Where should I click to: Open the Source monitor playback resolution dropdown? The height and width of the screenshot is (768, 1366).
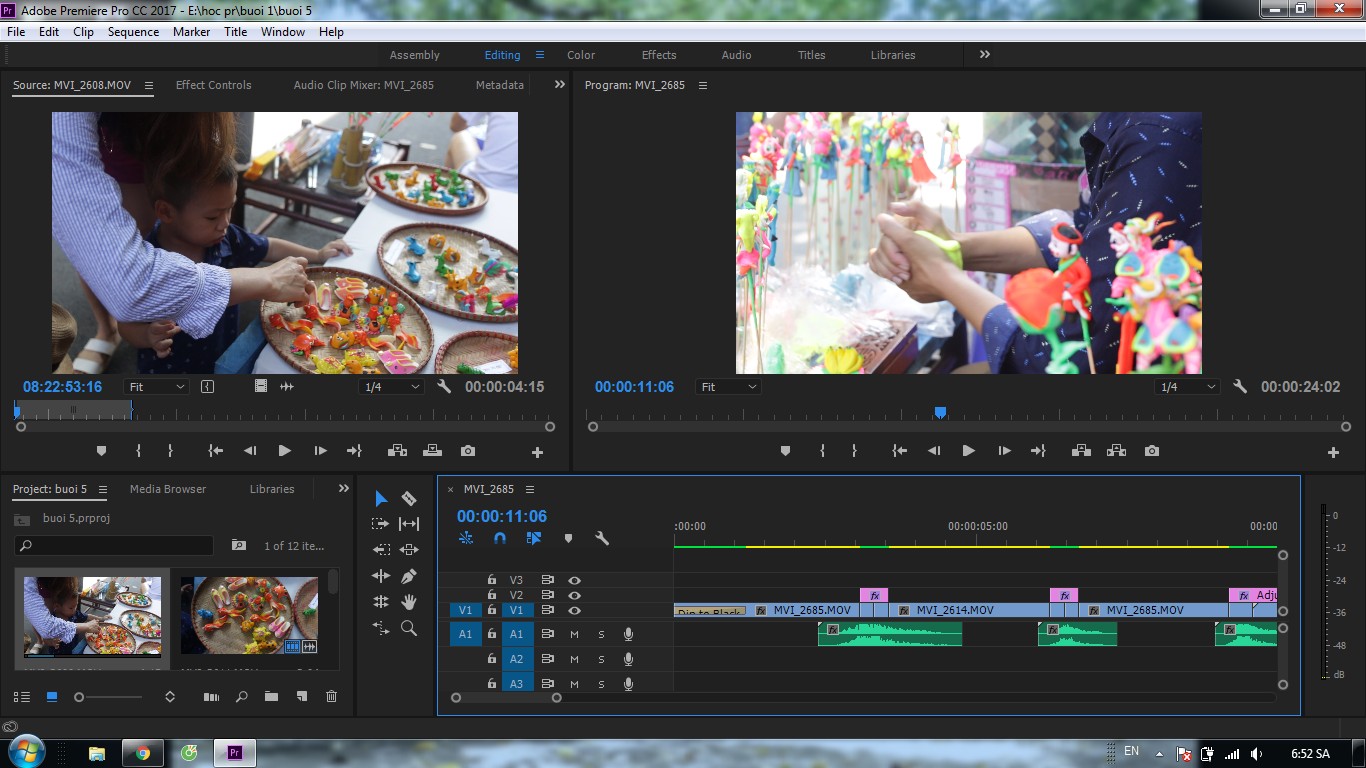coord(391,387)
